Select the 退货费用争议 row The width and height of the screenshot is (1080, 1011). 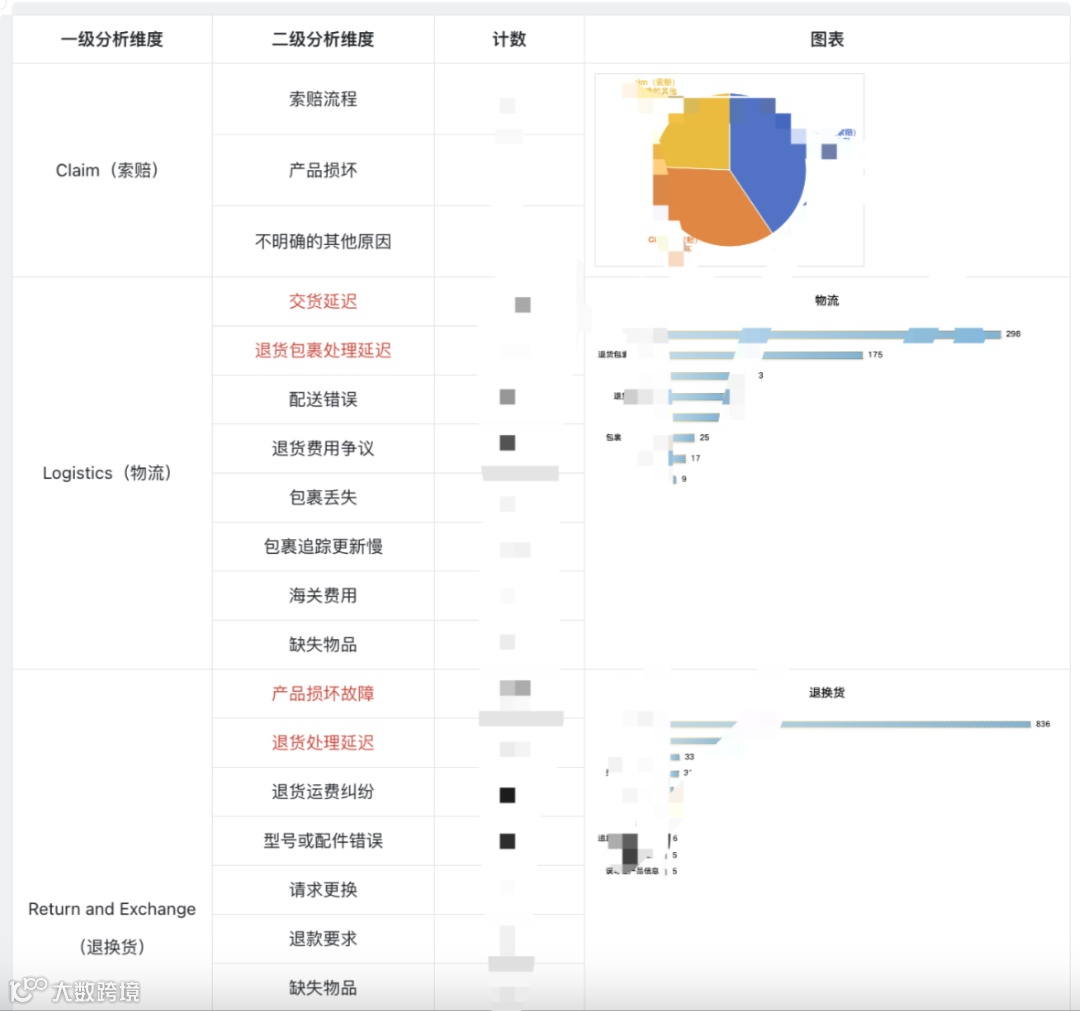(323, 448)
